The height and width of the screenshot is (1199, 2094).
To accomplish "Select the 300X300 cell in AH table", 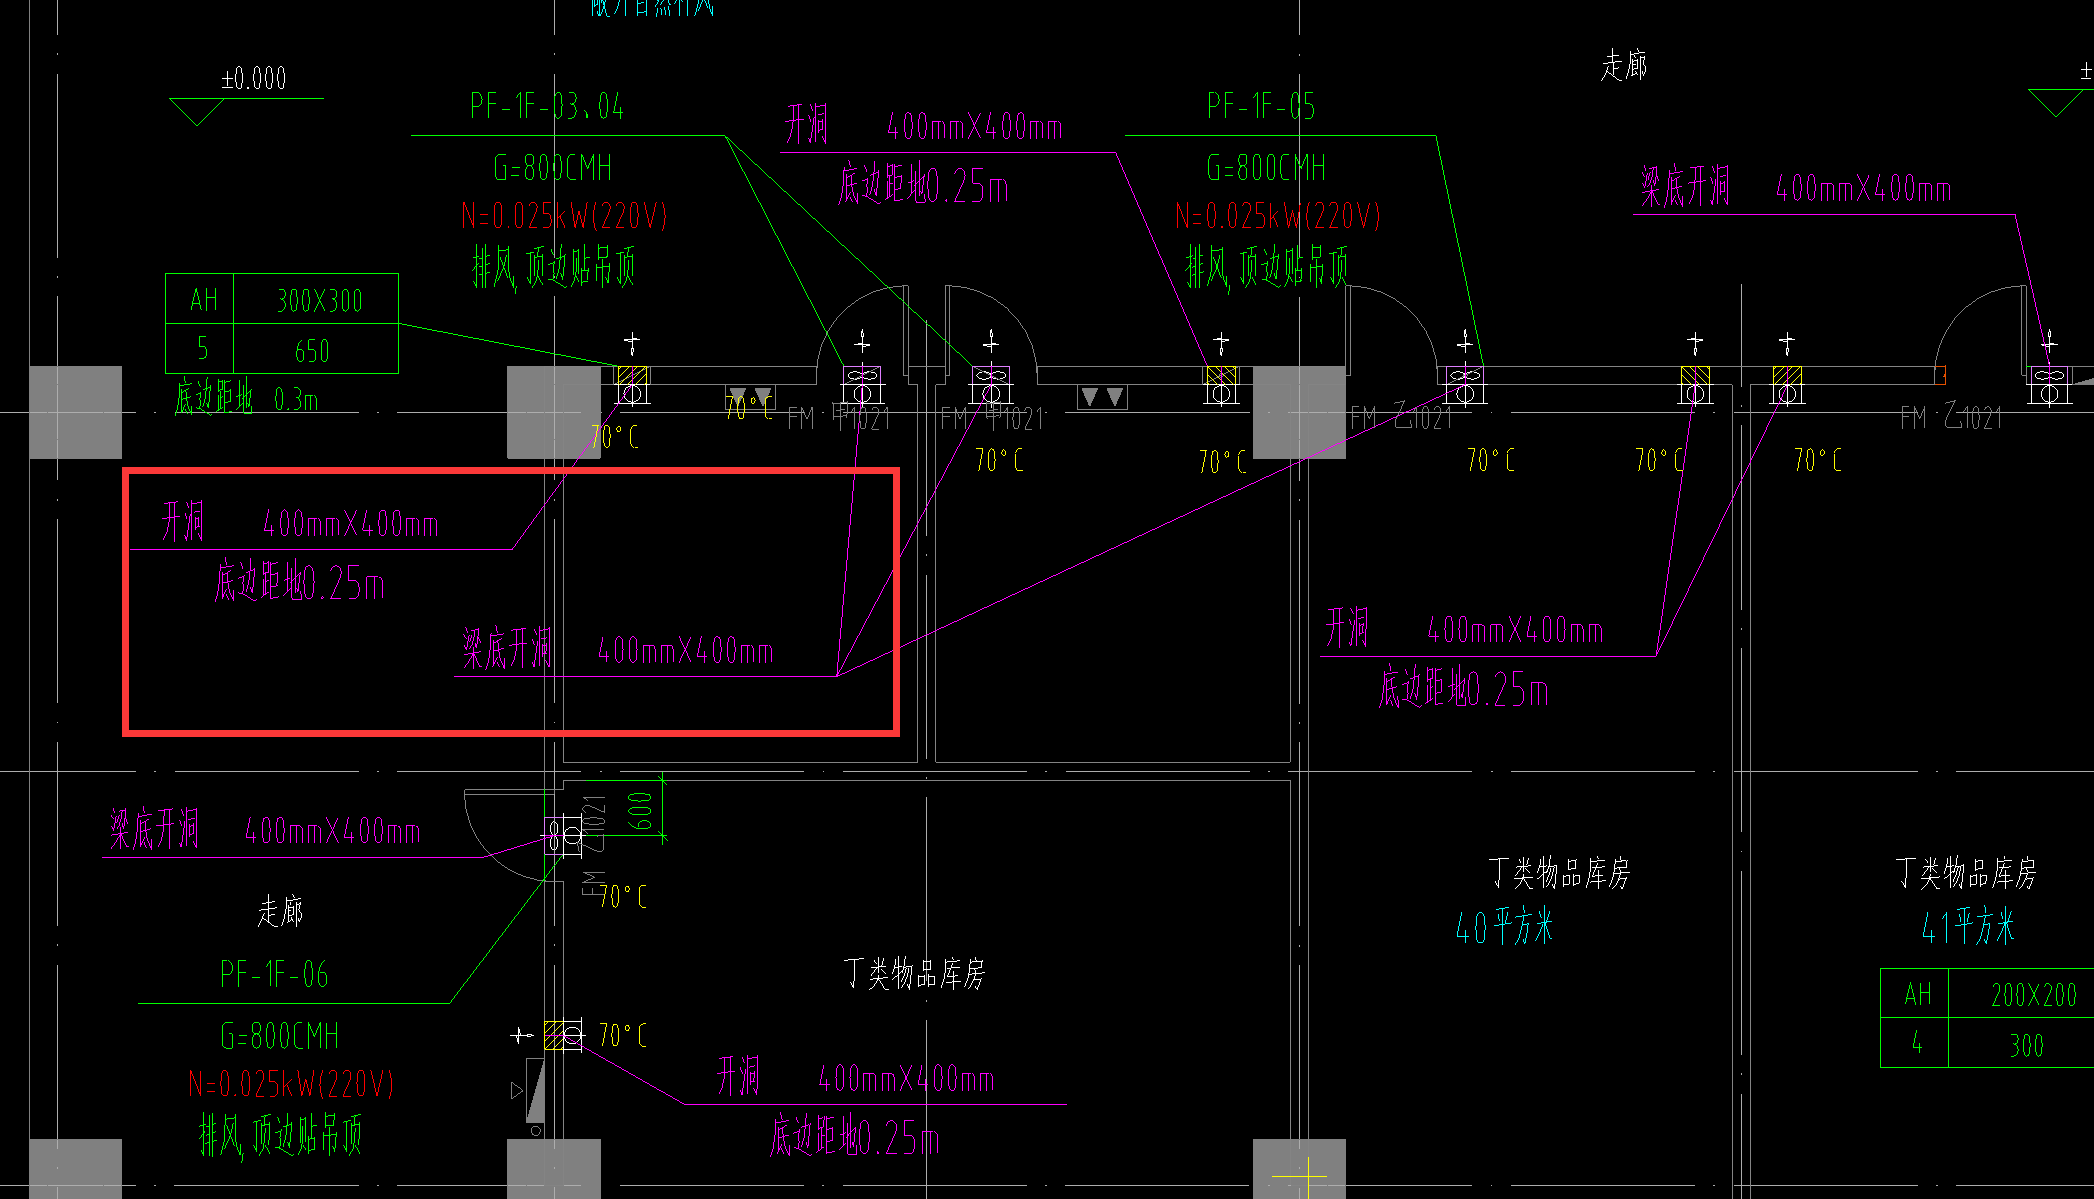I will [319, 300].
